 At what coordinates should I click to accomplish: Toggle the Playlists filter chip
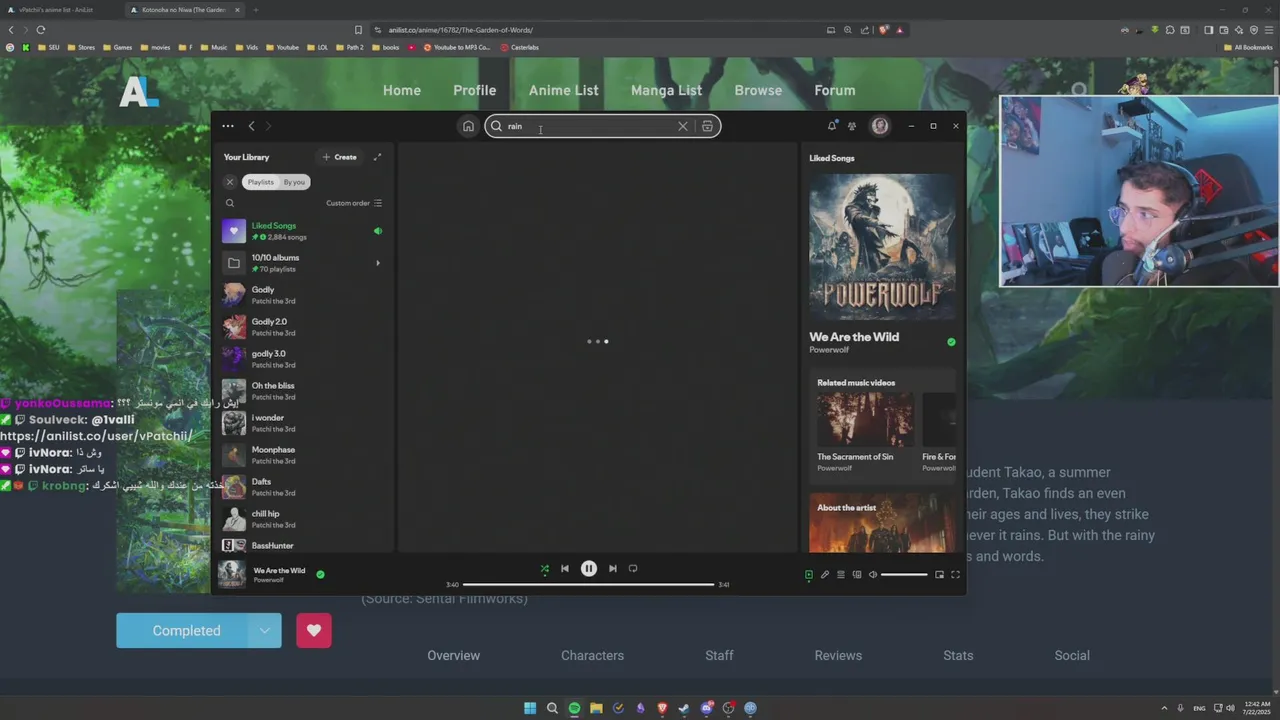pos(261,182)
